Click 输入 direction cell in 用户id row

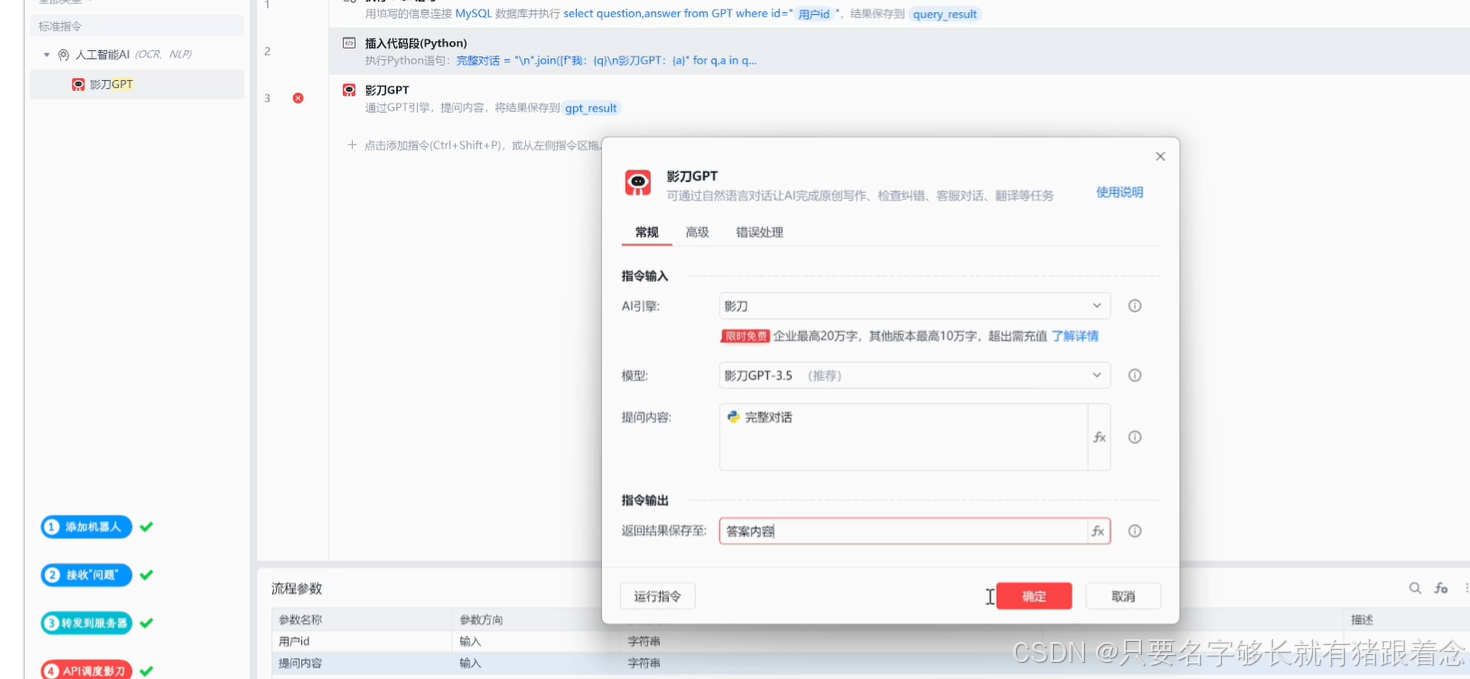point(470,642)
